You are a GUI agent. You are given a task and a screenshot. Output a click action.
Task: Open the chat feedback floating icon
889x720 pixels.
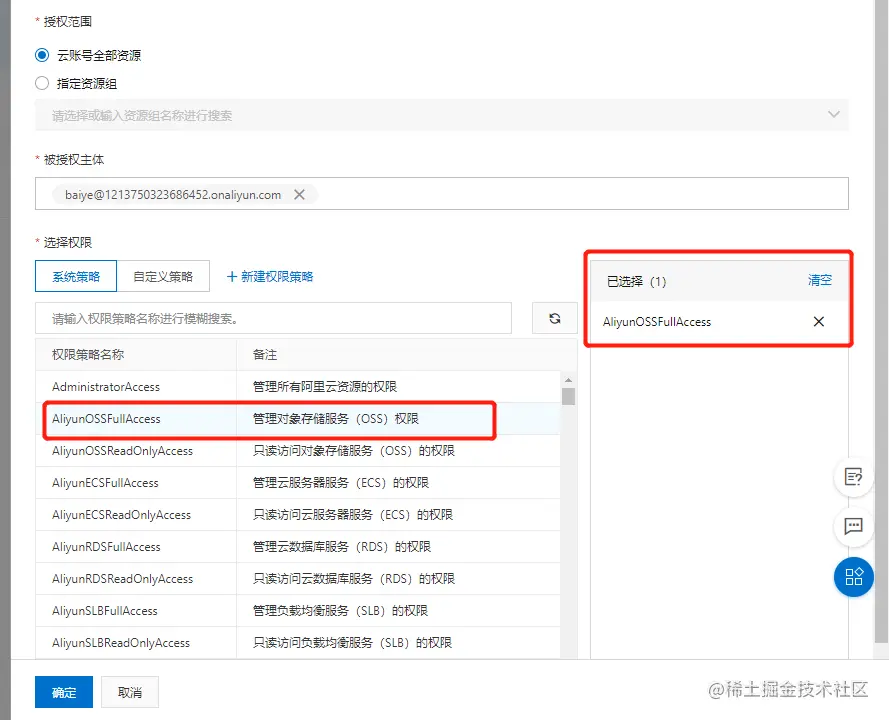point(853,527)
